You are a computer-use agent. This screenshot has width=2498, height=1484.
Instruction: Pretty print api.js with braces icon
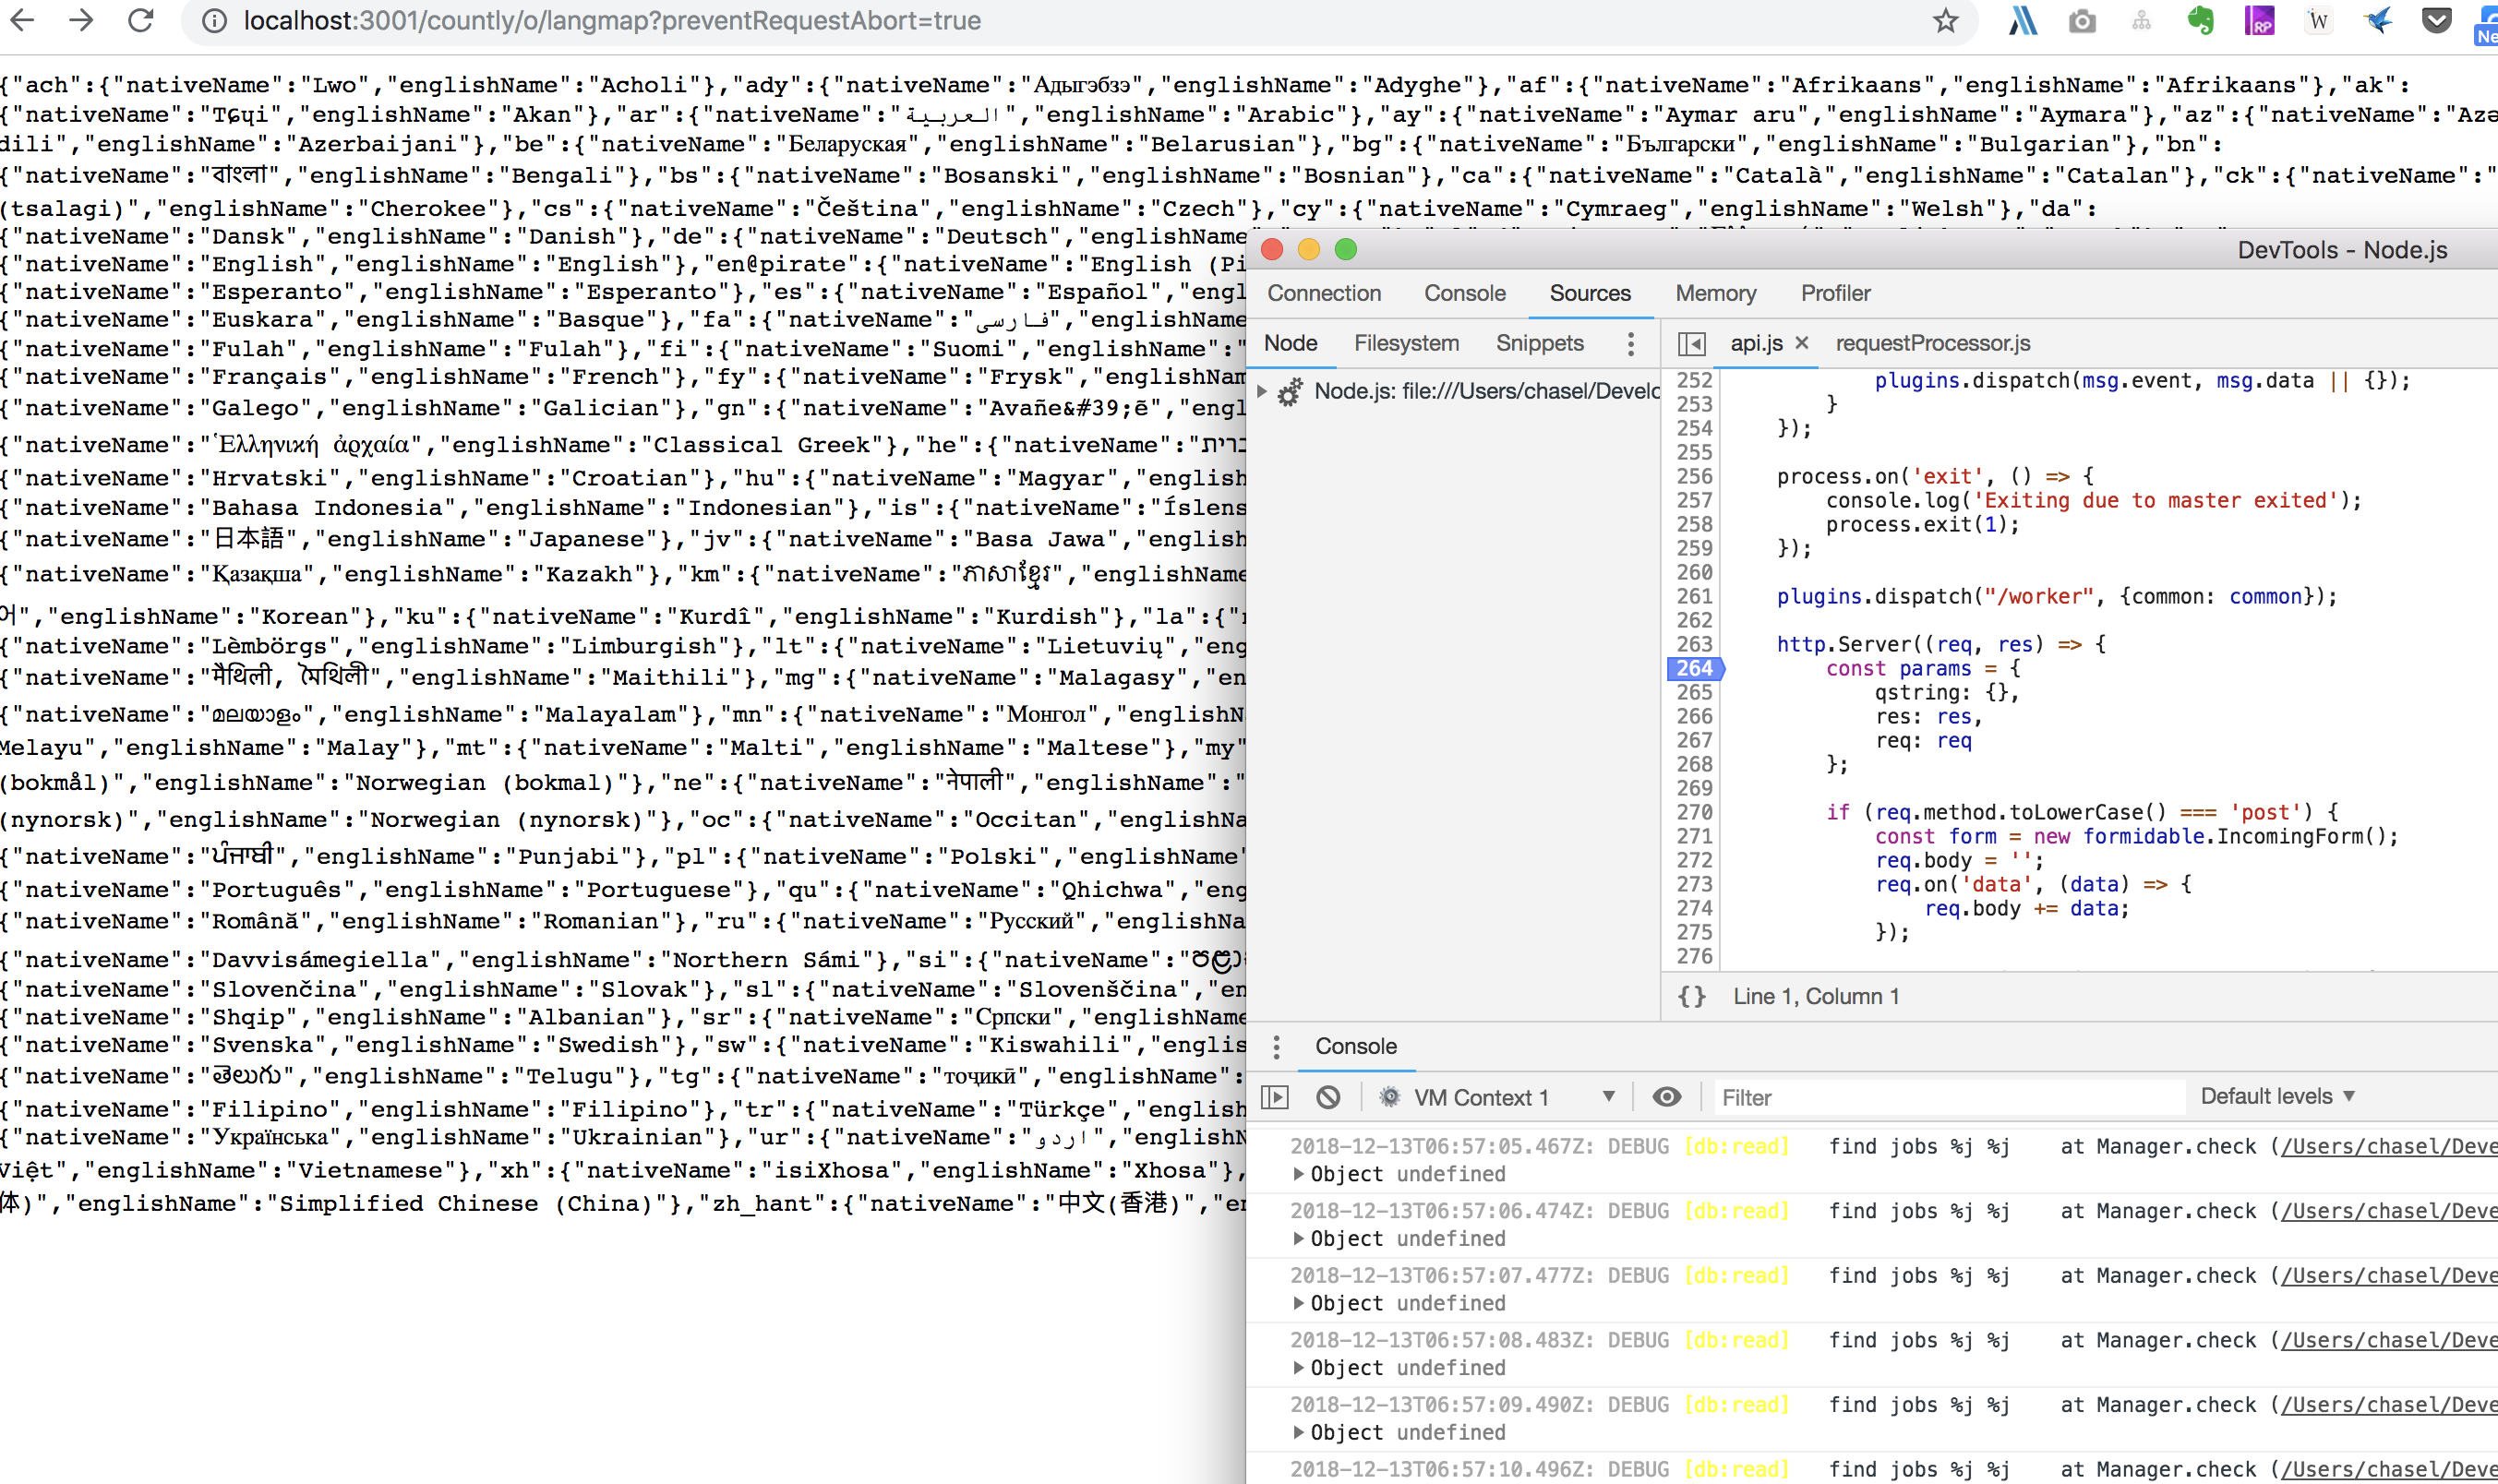tap(1691, 997)
